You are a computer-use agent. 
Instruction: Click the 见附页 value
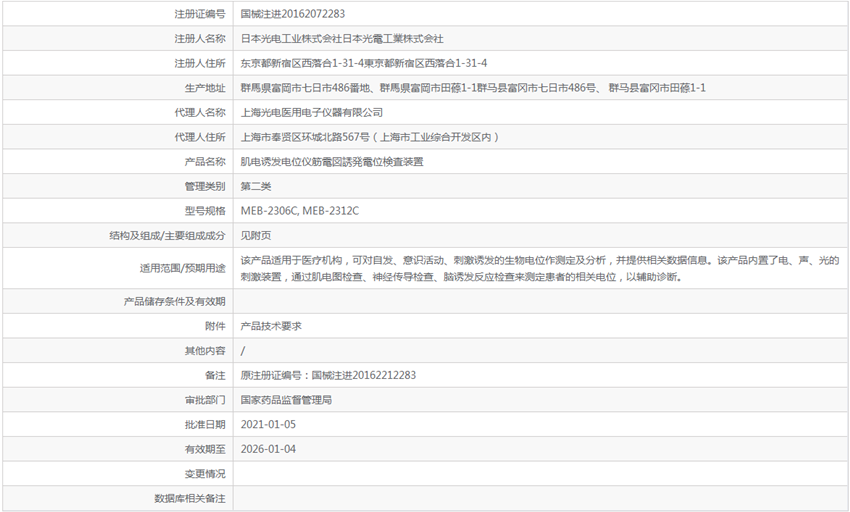coord(256,235)
